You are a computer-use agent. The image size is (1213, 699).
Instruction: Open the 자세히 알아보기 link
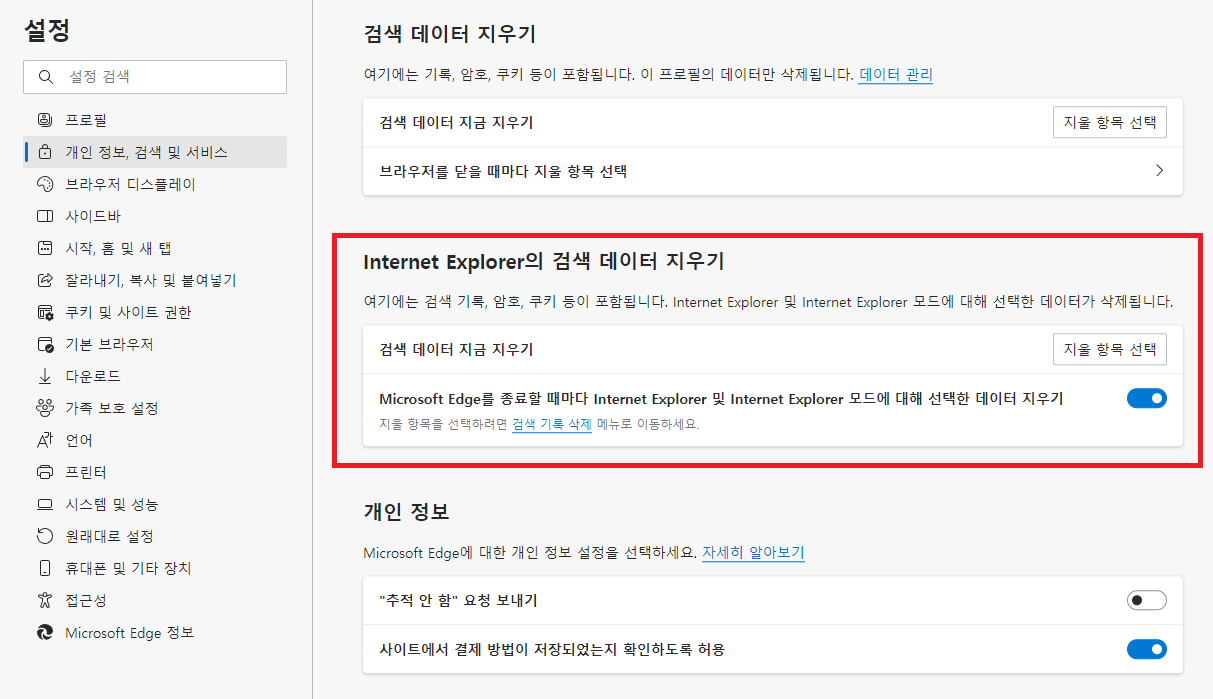pyautogui.click(x=753, y=552)
